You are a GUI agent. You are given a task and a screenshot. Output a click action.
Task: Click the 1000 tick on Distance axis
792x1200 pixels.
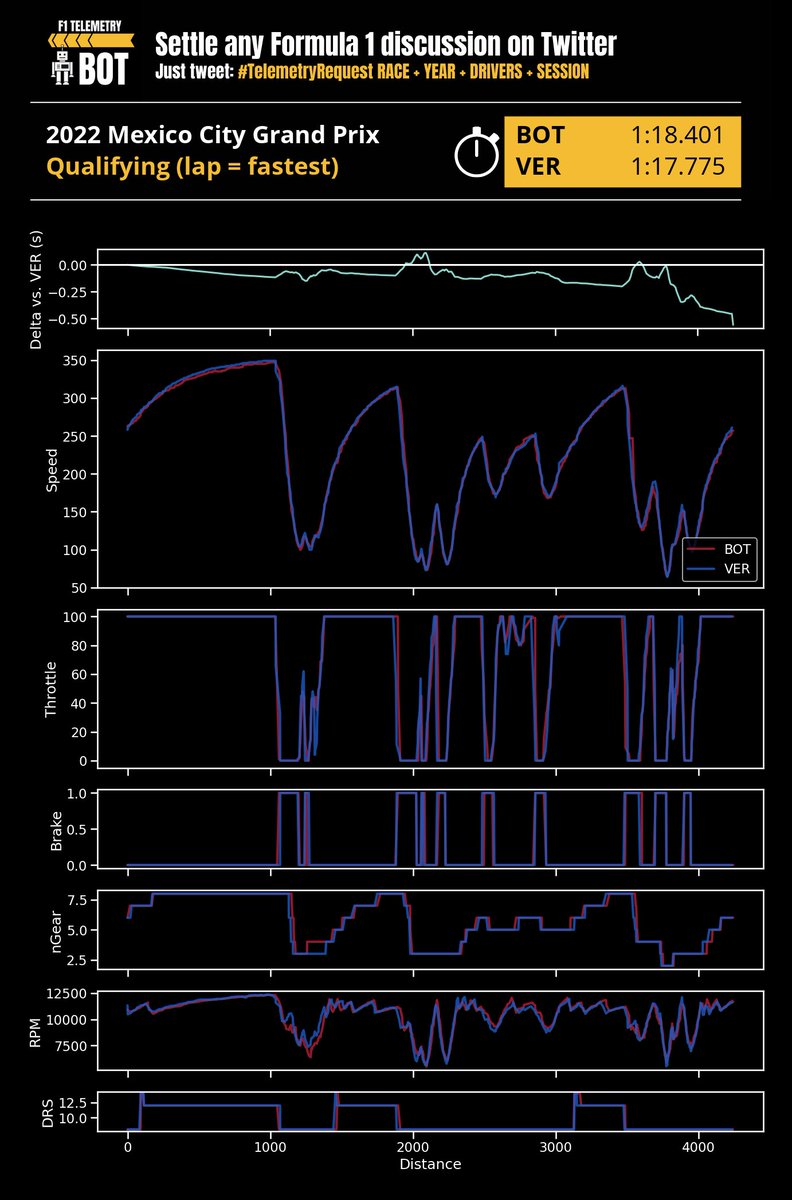(x=270, y=1146)
